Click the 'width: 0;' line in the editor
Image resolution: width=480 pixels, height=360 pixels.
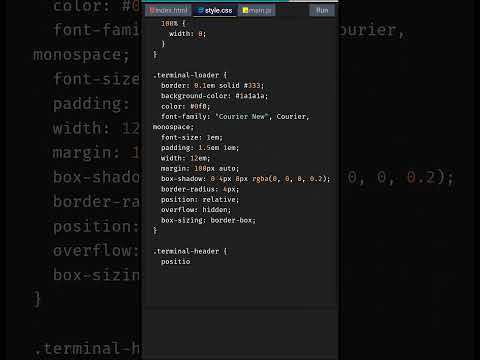point(188,34)
